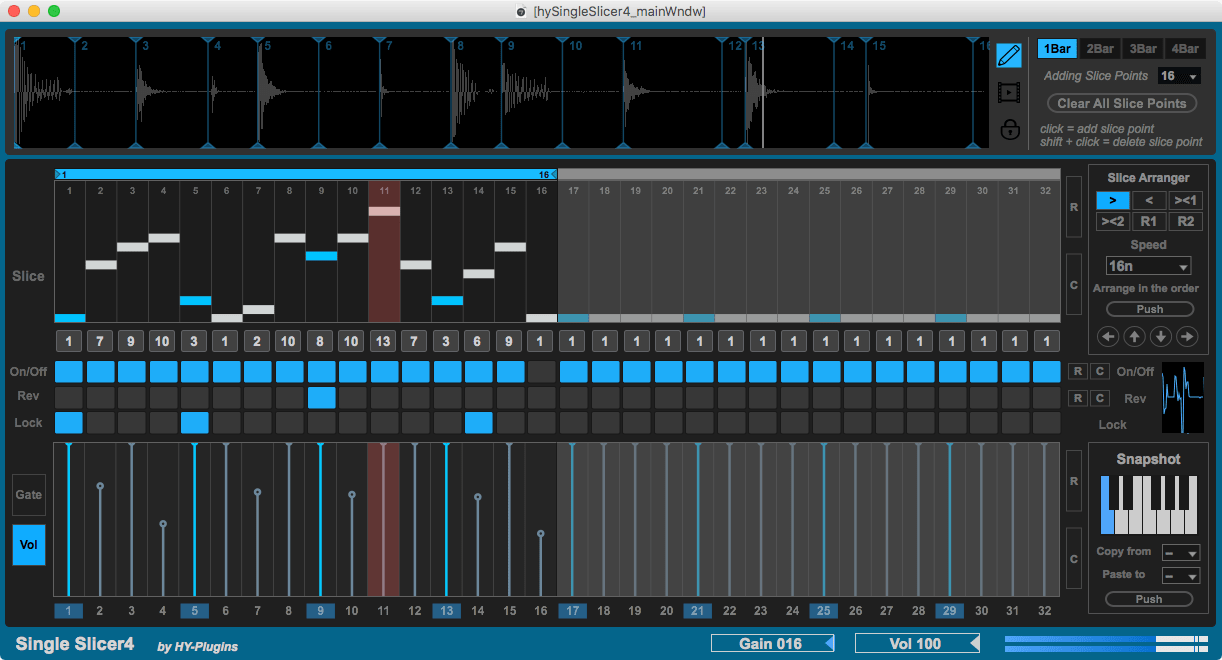Click the down arrow in Slice Arranger
1222x660 pixels.
1161,336
